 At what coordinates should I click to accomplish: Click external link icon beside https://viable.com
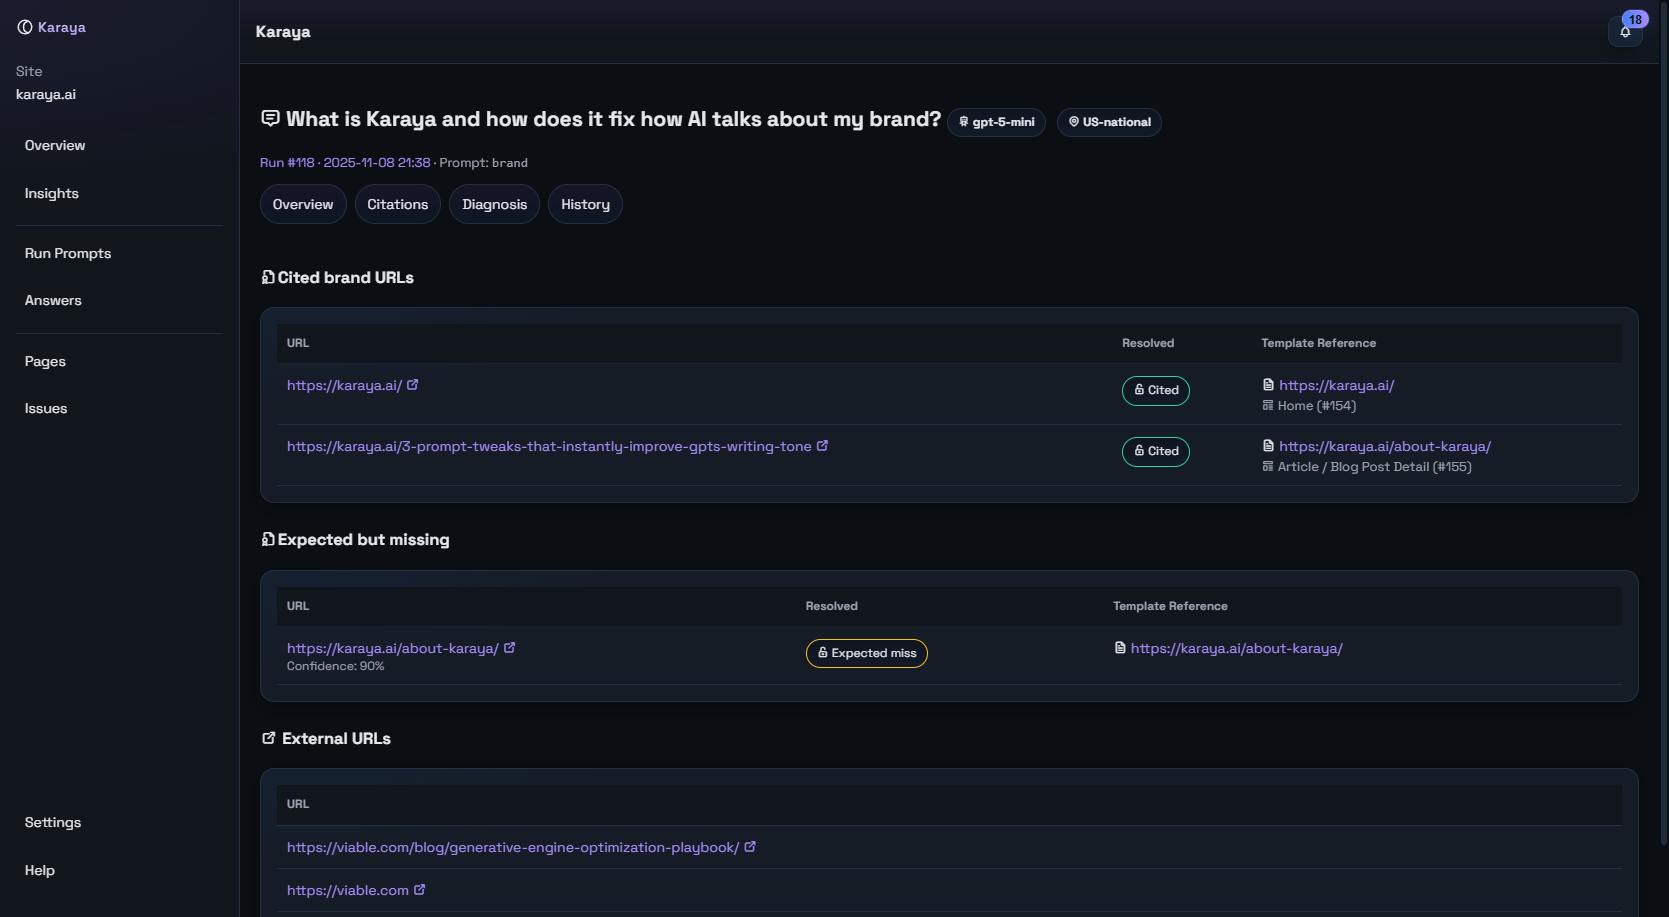tap(420, 890)
